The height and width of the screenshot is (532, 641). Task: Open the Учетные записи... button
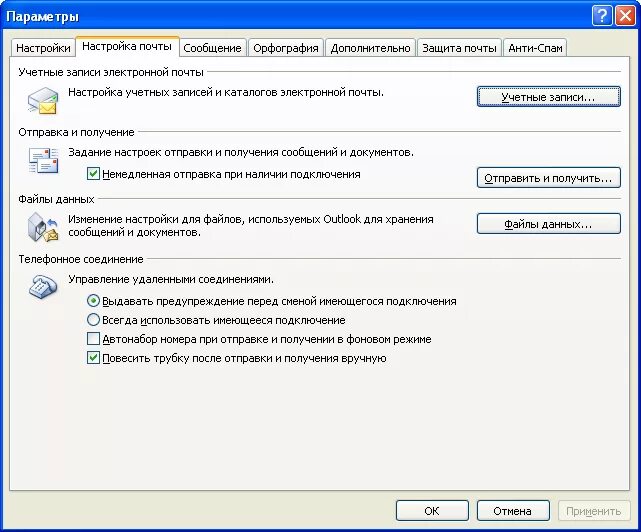coord(549,97)
